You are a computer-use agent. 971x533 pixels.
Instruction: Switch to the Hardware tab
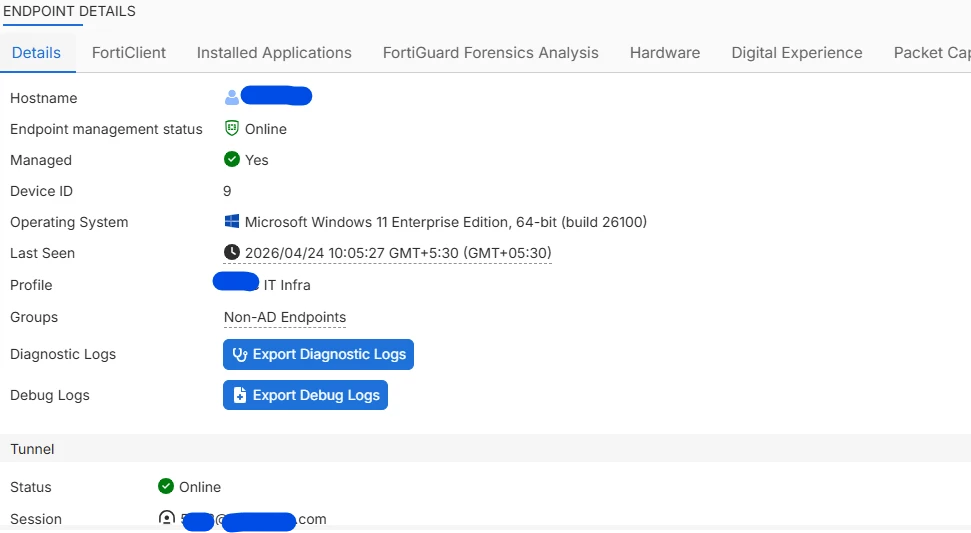[x=665, y=53]
